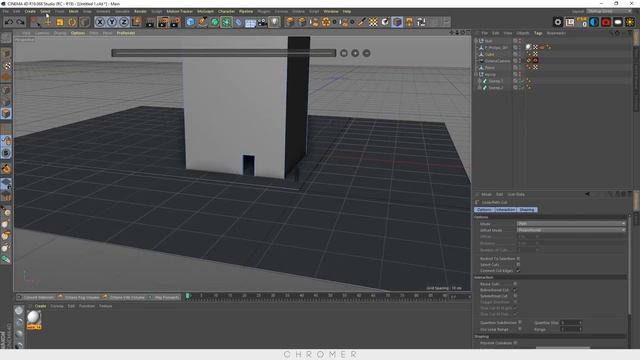Viewport: 640px width, 360px height.
Task: Switch to Edges mode
Action: (x=6, y=102)
